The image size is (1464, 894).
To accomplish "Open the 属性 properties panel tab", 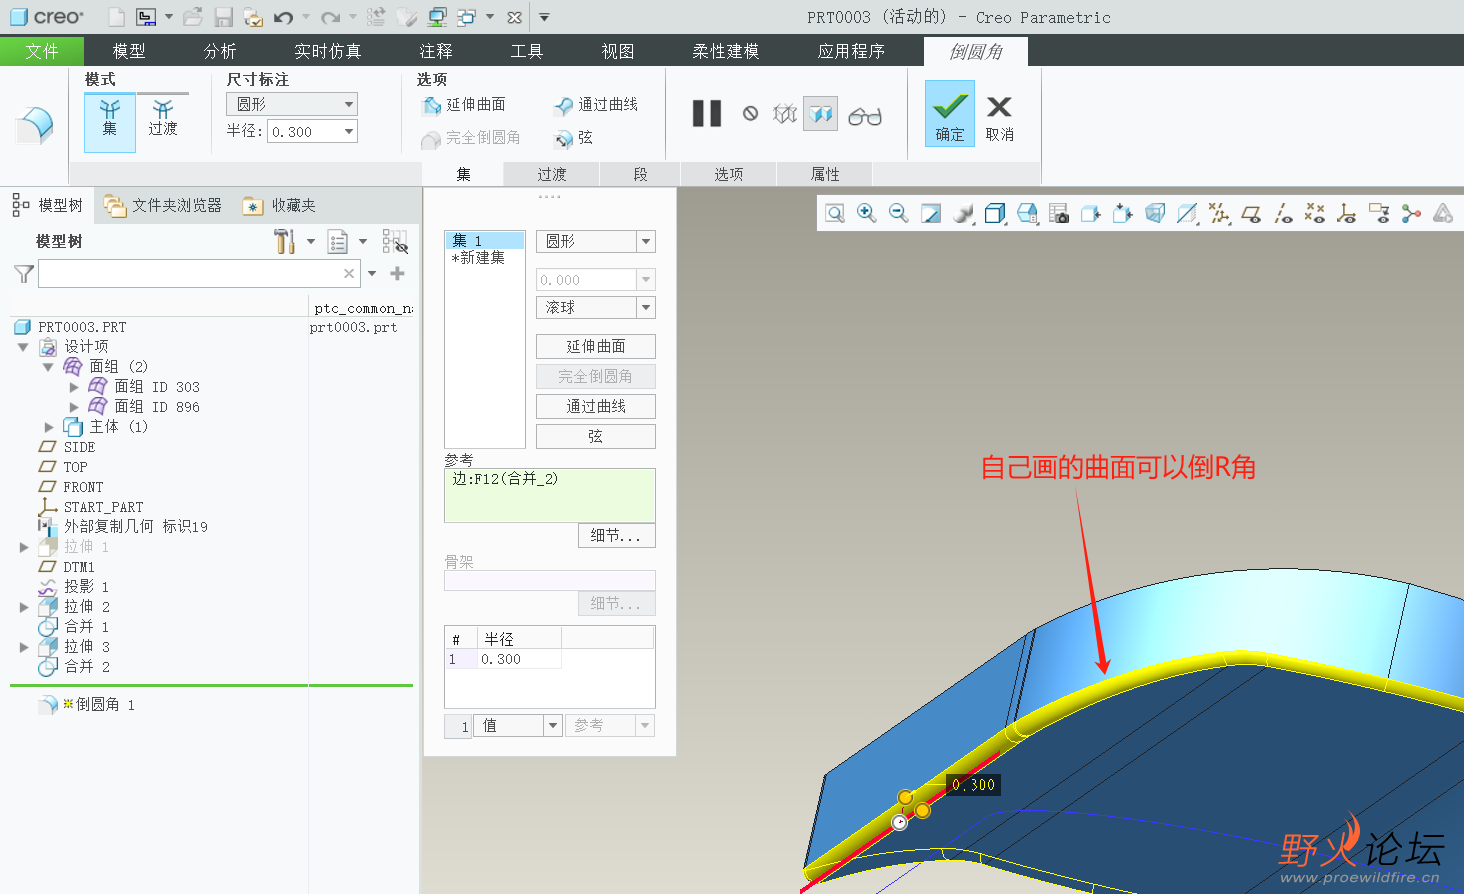I will tap(825, 174).
